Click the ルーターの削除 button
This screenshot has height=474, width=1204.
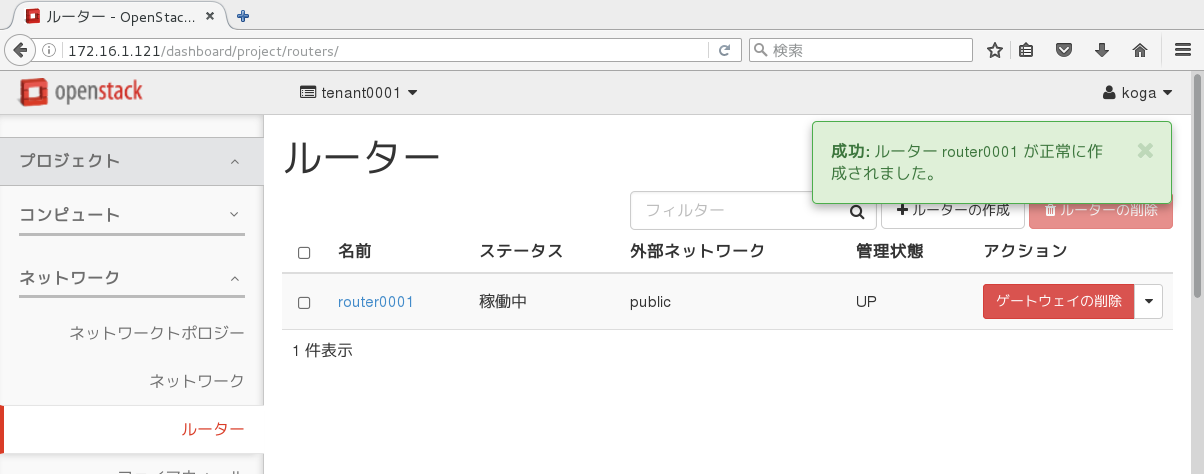point(1100,210)
